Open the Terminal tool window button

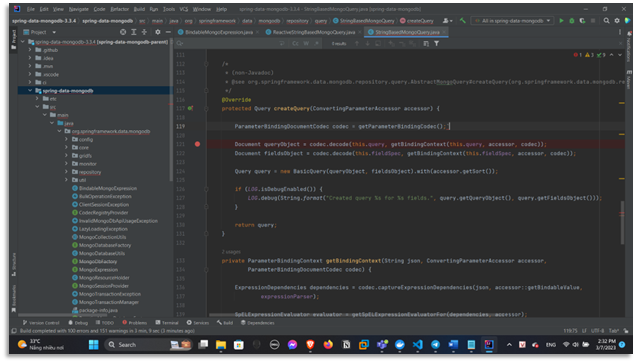coord(167,323)
